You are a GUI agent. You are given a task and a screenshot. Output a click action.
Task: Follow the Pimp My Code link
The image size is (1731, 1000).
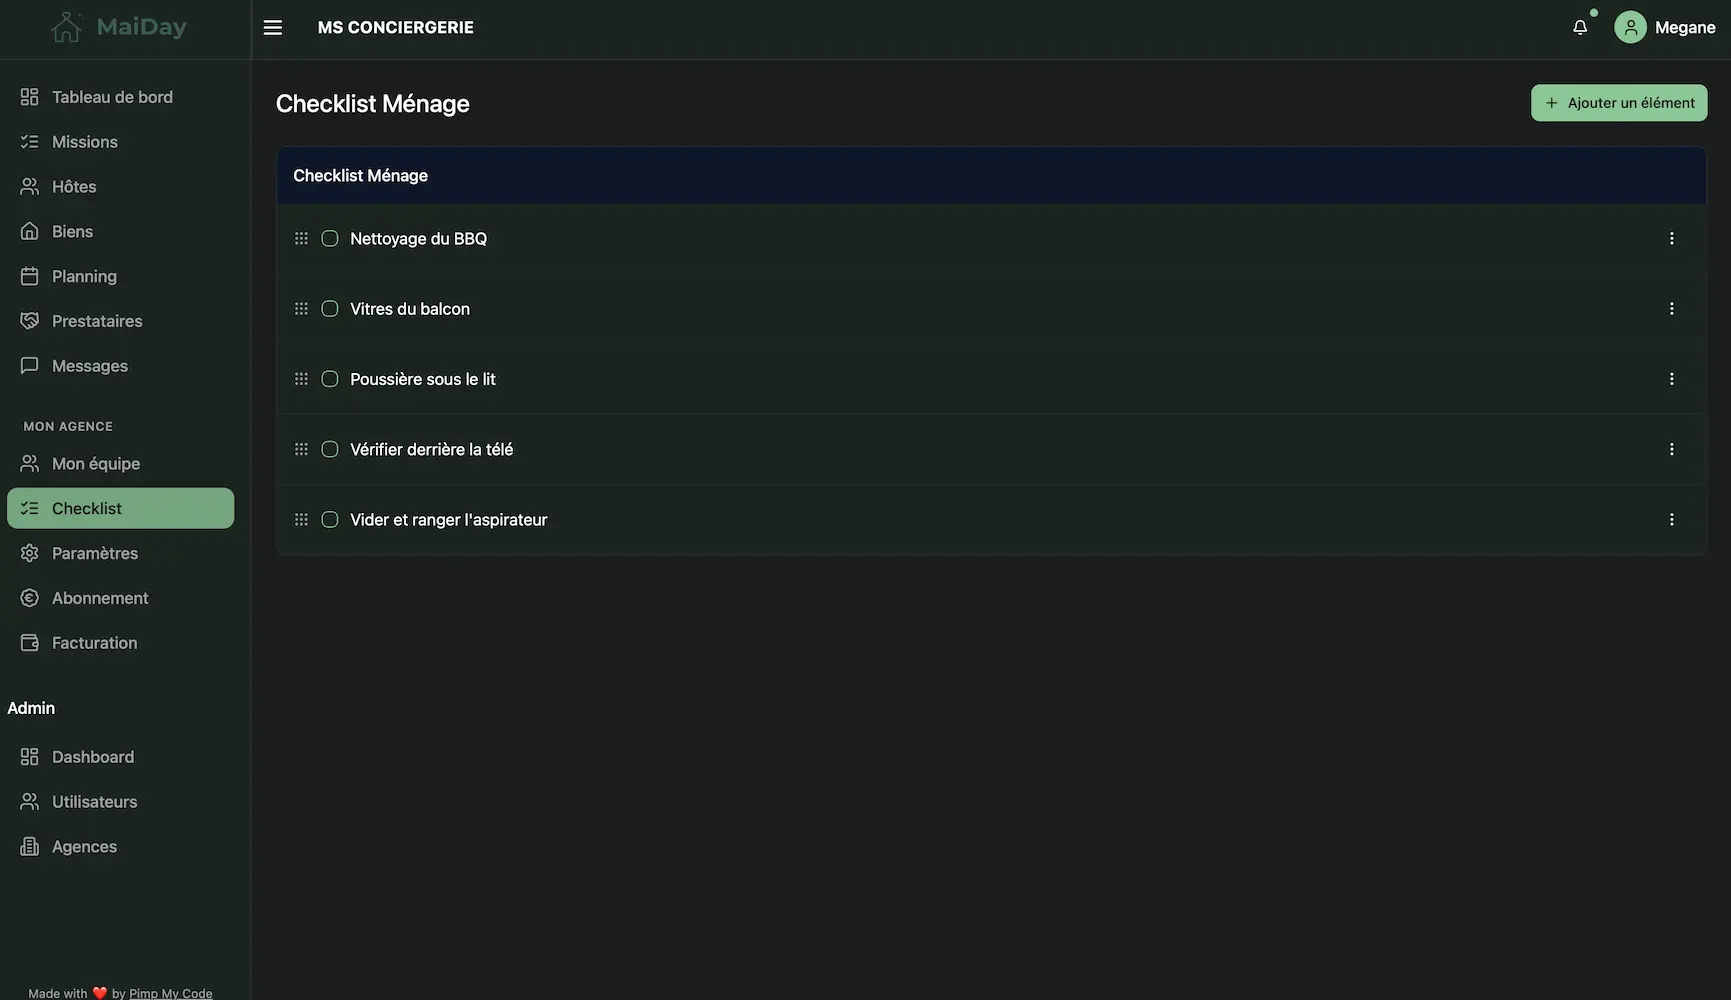coord(170,993)
